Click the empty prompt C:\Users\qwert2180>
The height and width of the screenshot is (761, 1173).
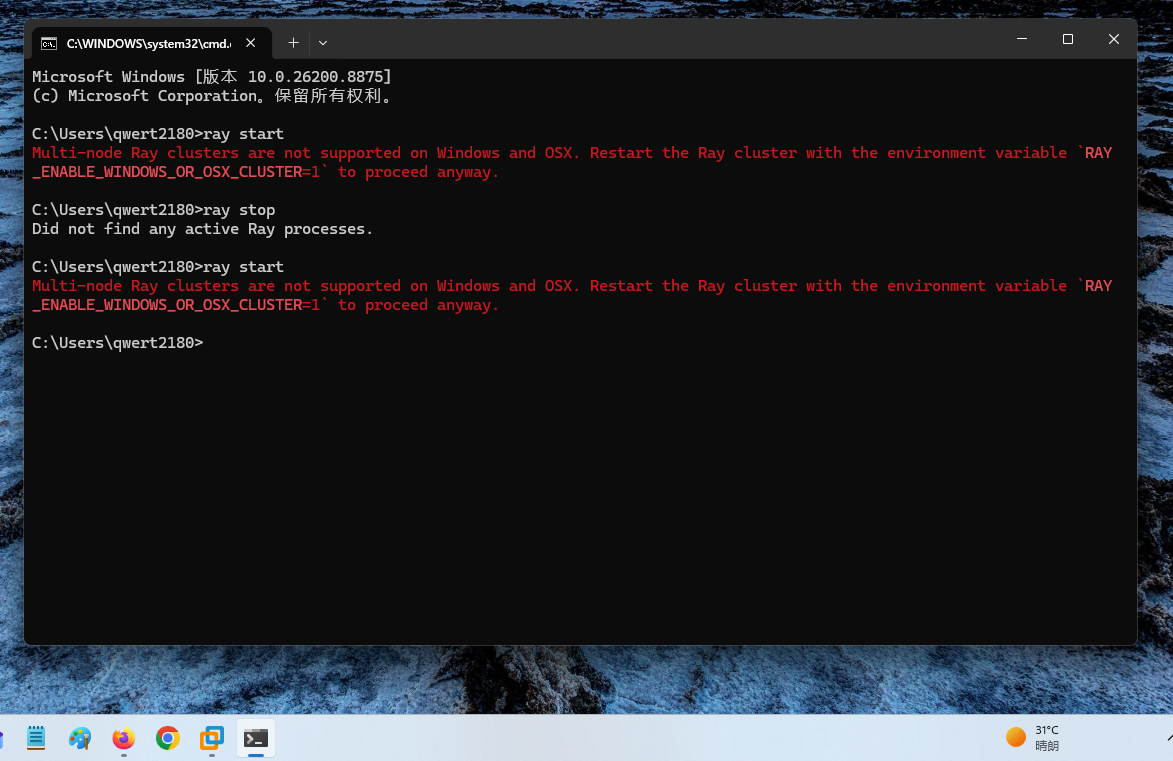click(117, 343)
